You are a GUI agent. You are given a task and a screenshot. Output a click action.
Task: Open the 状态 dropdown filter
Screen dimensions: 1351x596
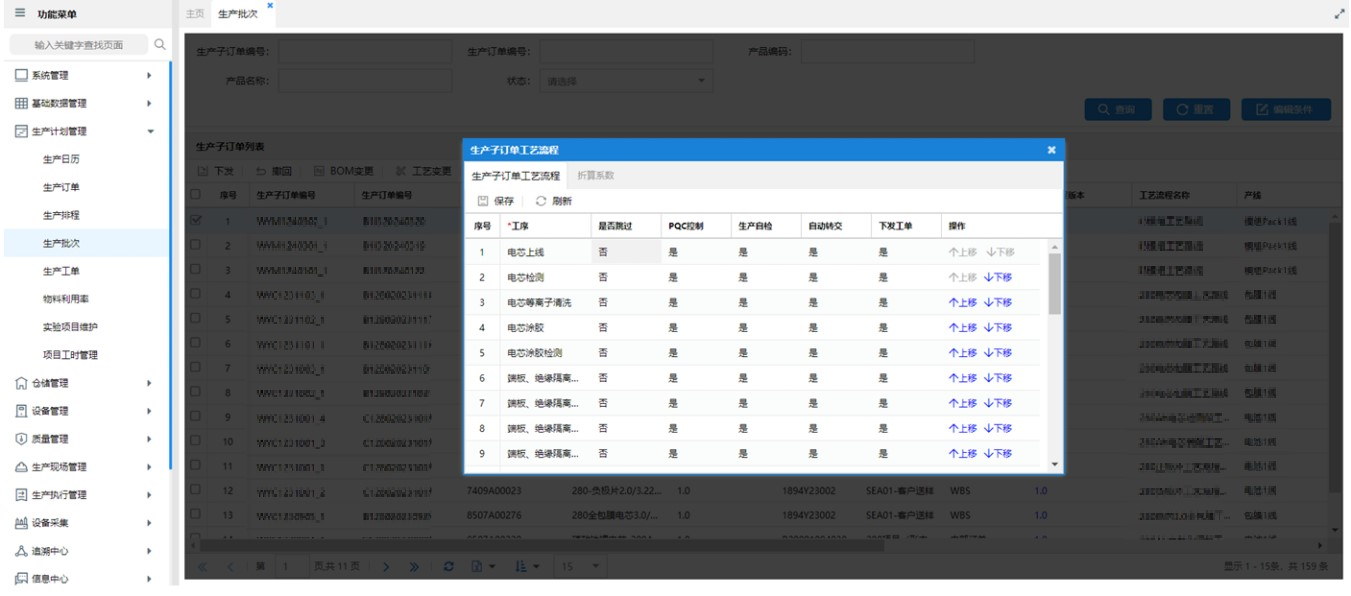625,81
